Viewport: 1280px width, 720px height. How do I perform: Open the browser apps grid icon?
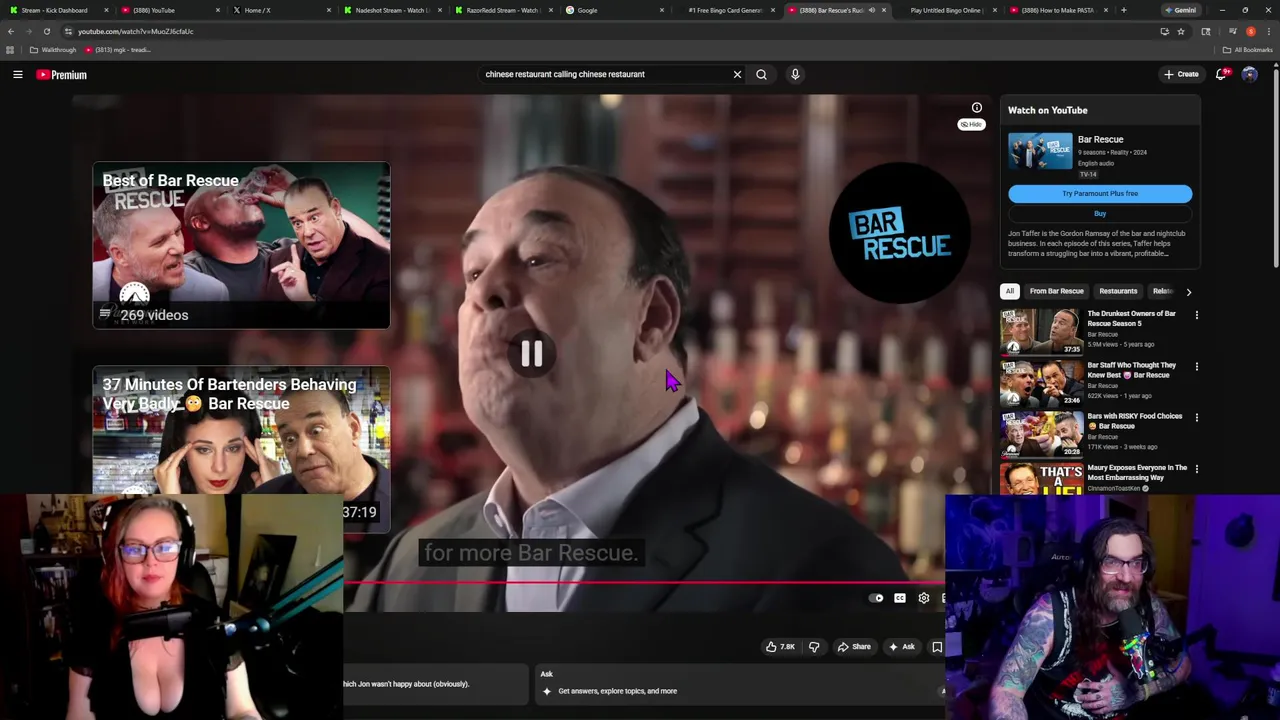(10, 50)
